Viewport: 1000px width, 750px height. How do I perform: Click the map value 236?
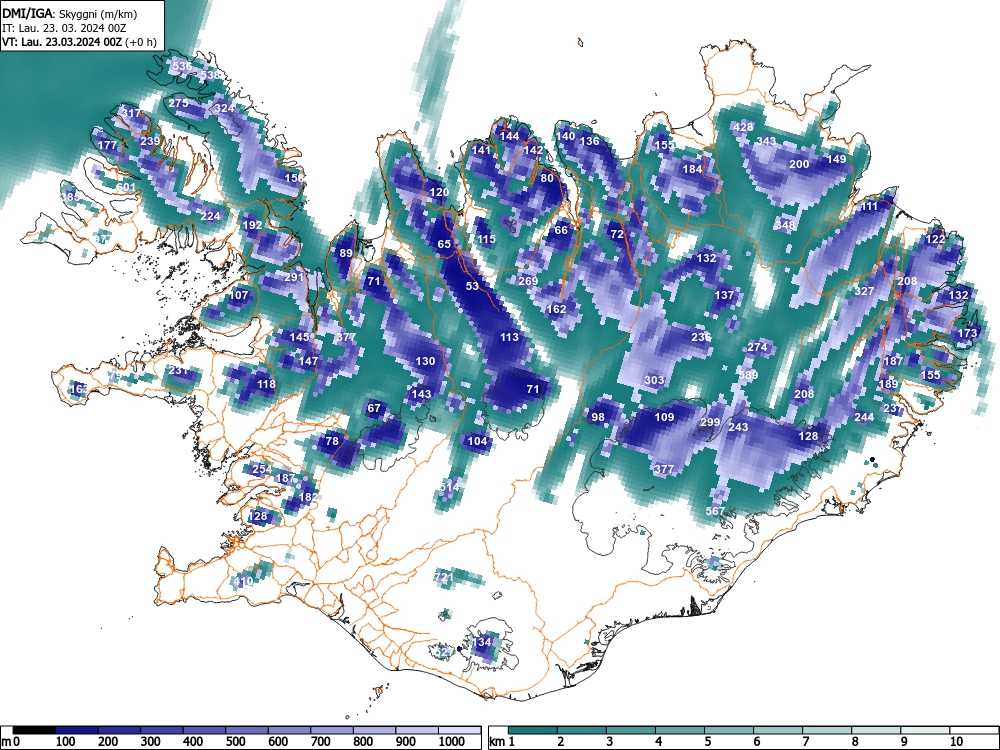701,337
